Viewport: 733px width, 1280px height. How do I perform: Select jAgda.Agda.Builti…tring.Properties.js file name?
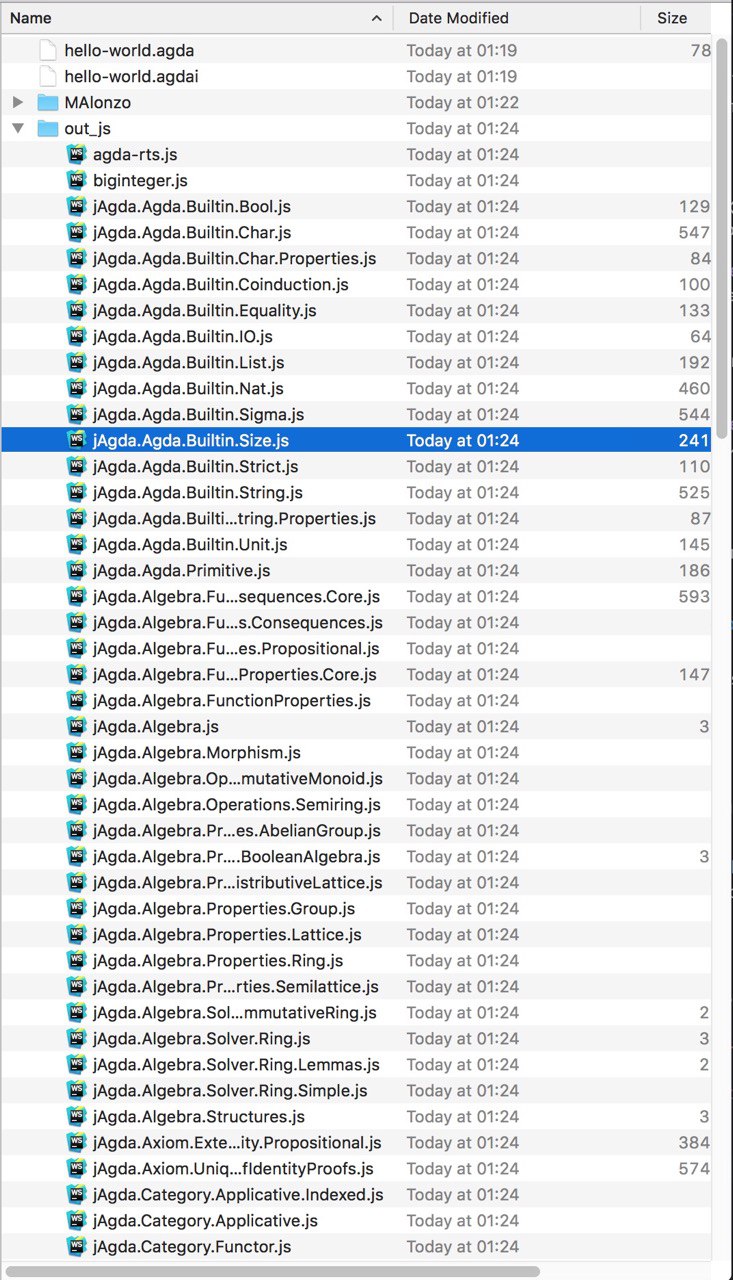pos(234,518)
